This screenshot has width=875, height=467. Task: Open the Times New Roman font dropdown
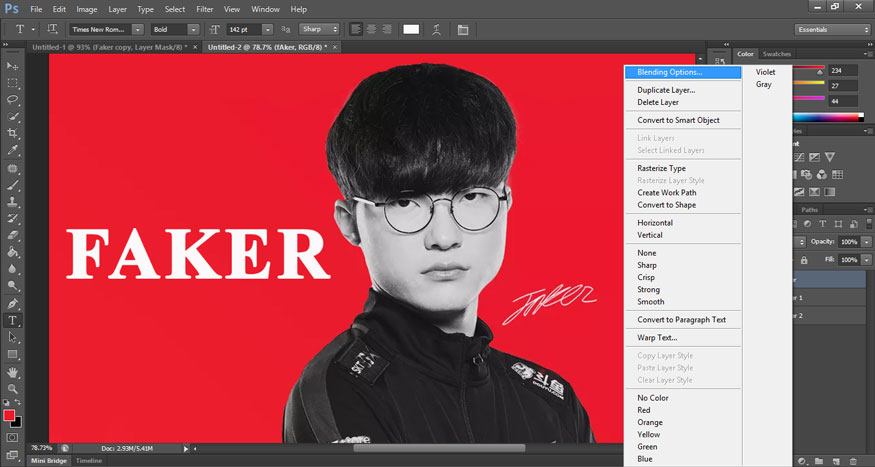pos(137,30)
